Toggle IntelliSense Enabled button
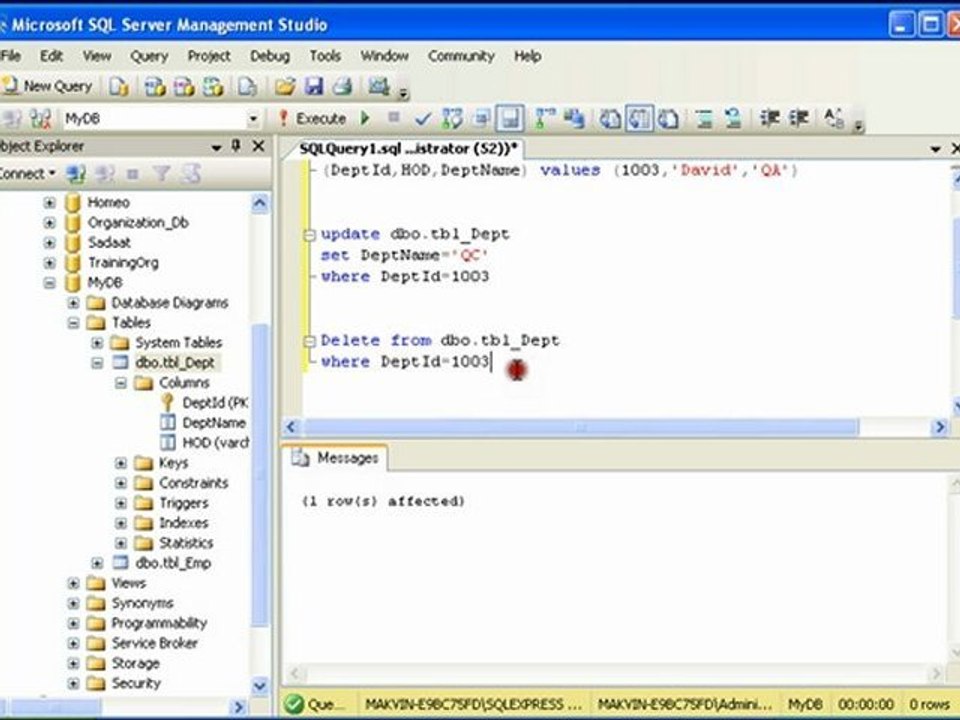Image resolution: width=960 pixels, height=720 pixels. [x=509, y=118]
